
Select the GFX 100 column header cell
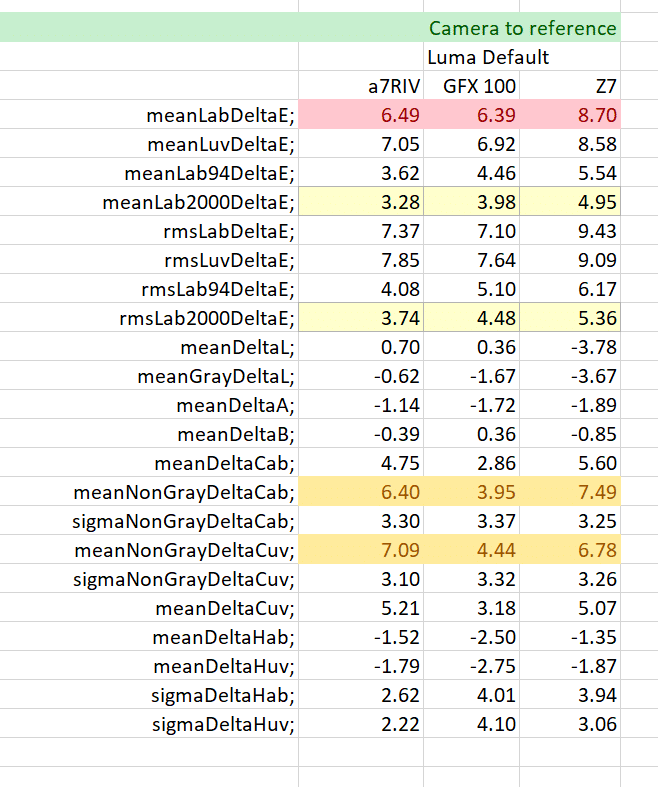[472, 86]
